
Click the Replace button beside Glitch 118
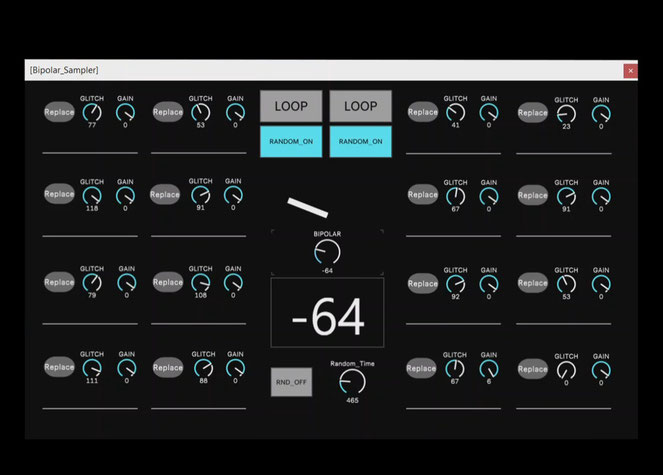59,194
